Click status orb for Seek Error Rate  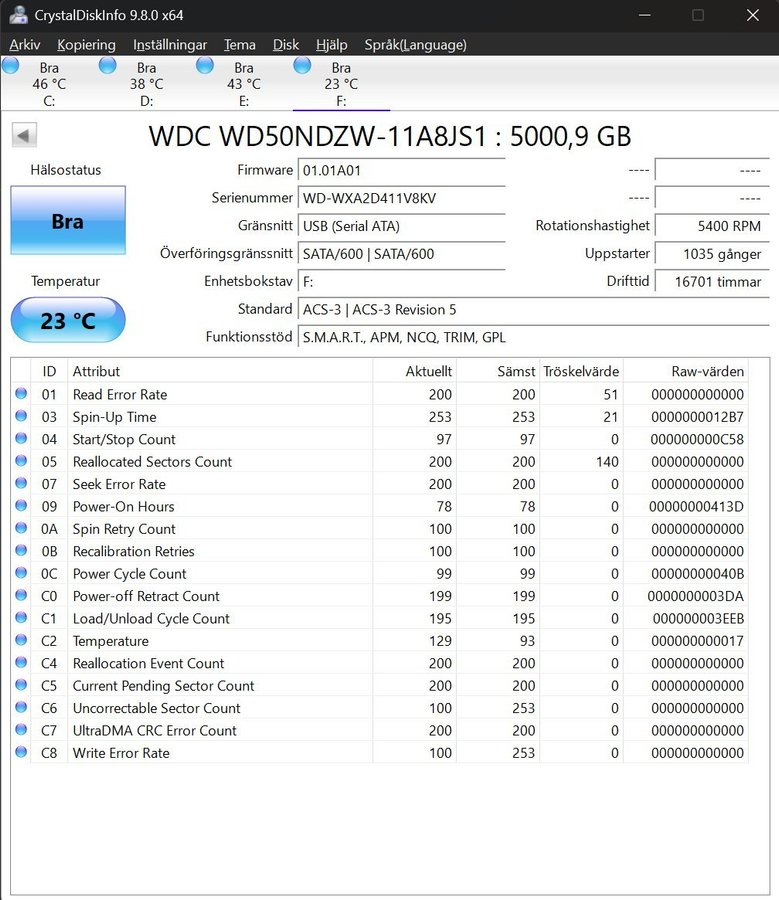21,483
